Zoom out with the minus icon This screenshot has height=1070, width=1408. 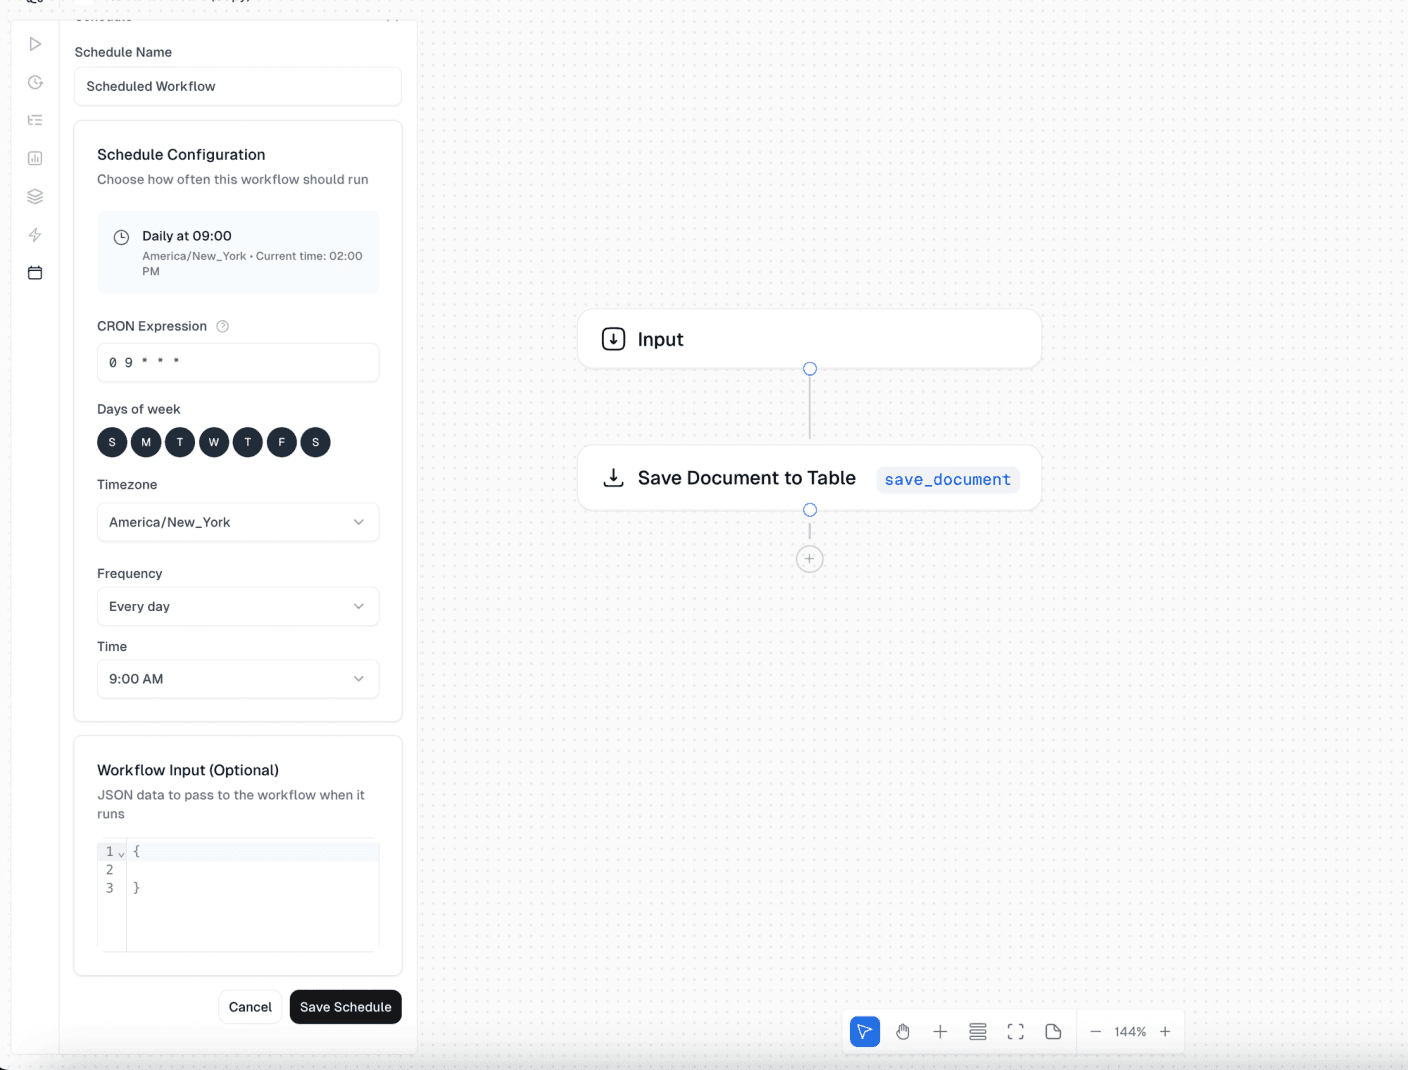[1095, 1032]
